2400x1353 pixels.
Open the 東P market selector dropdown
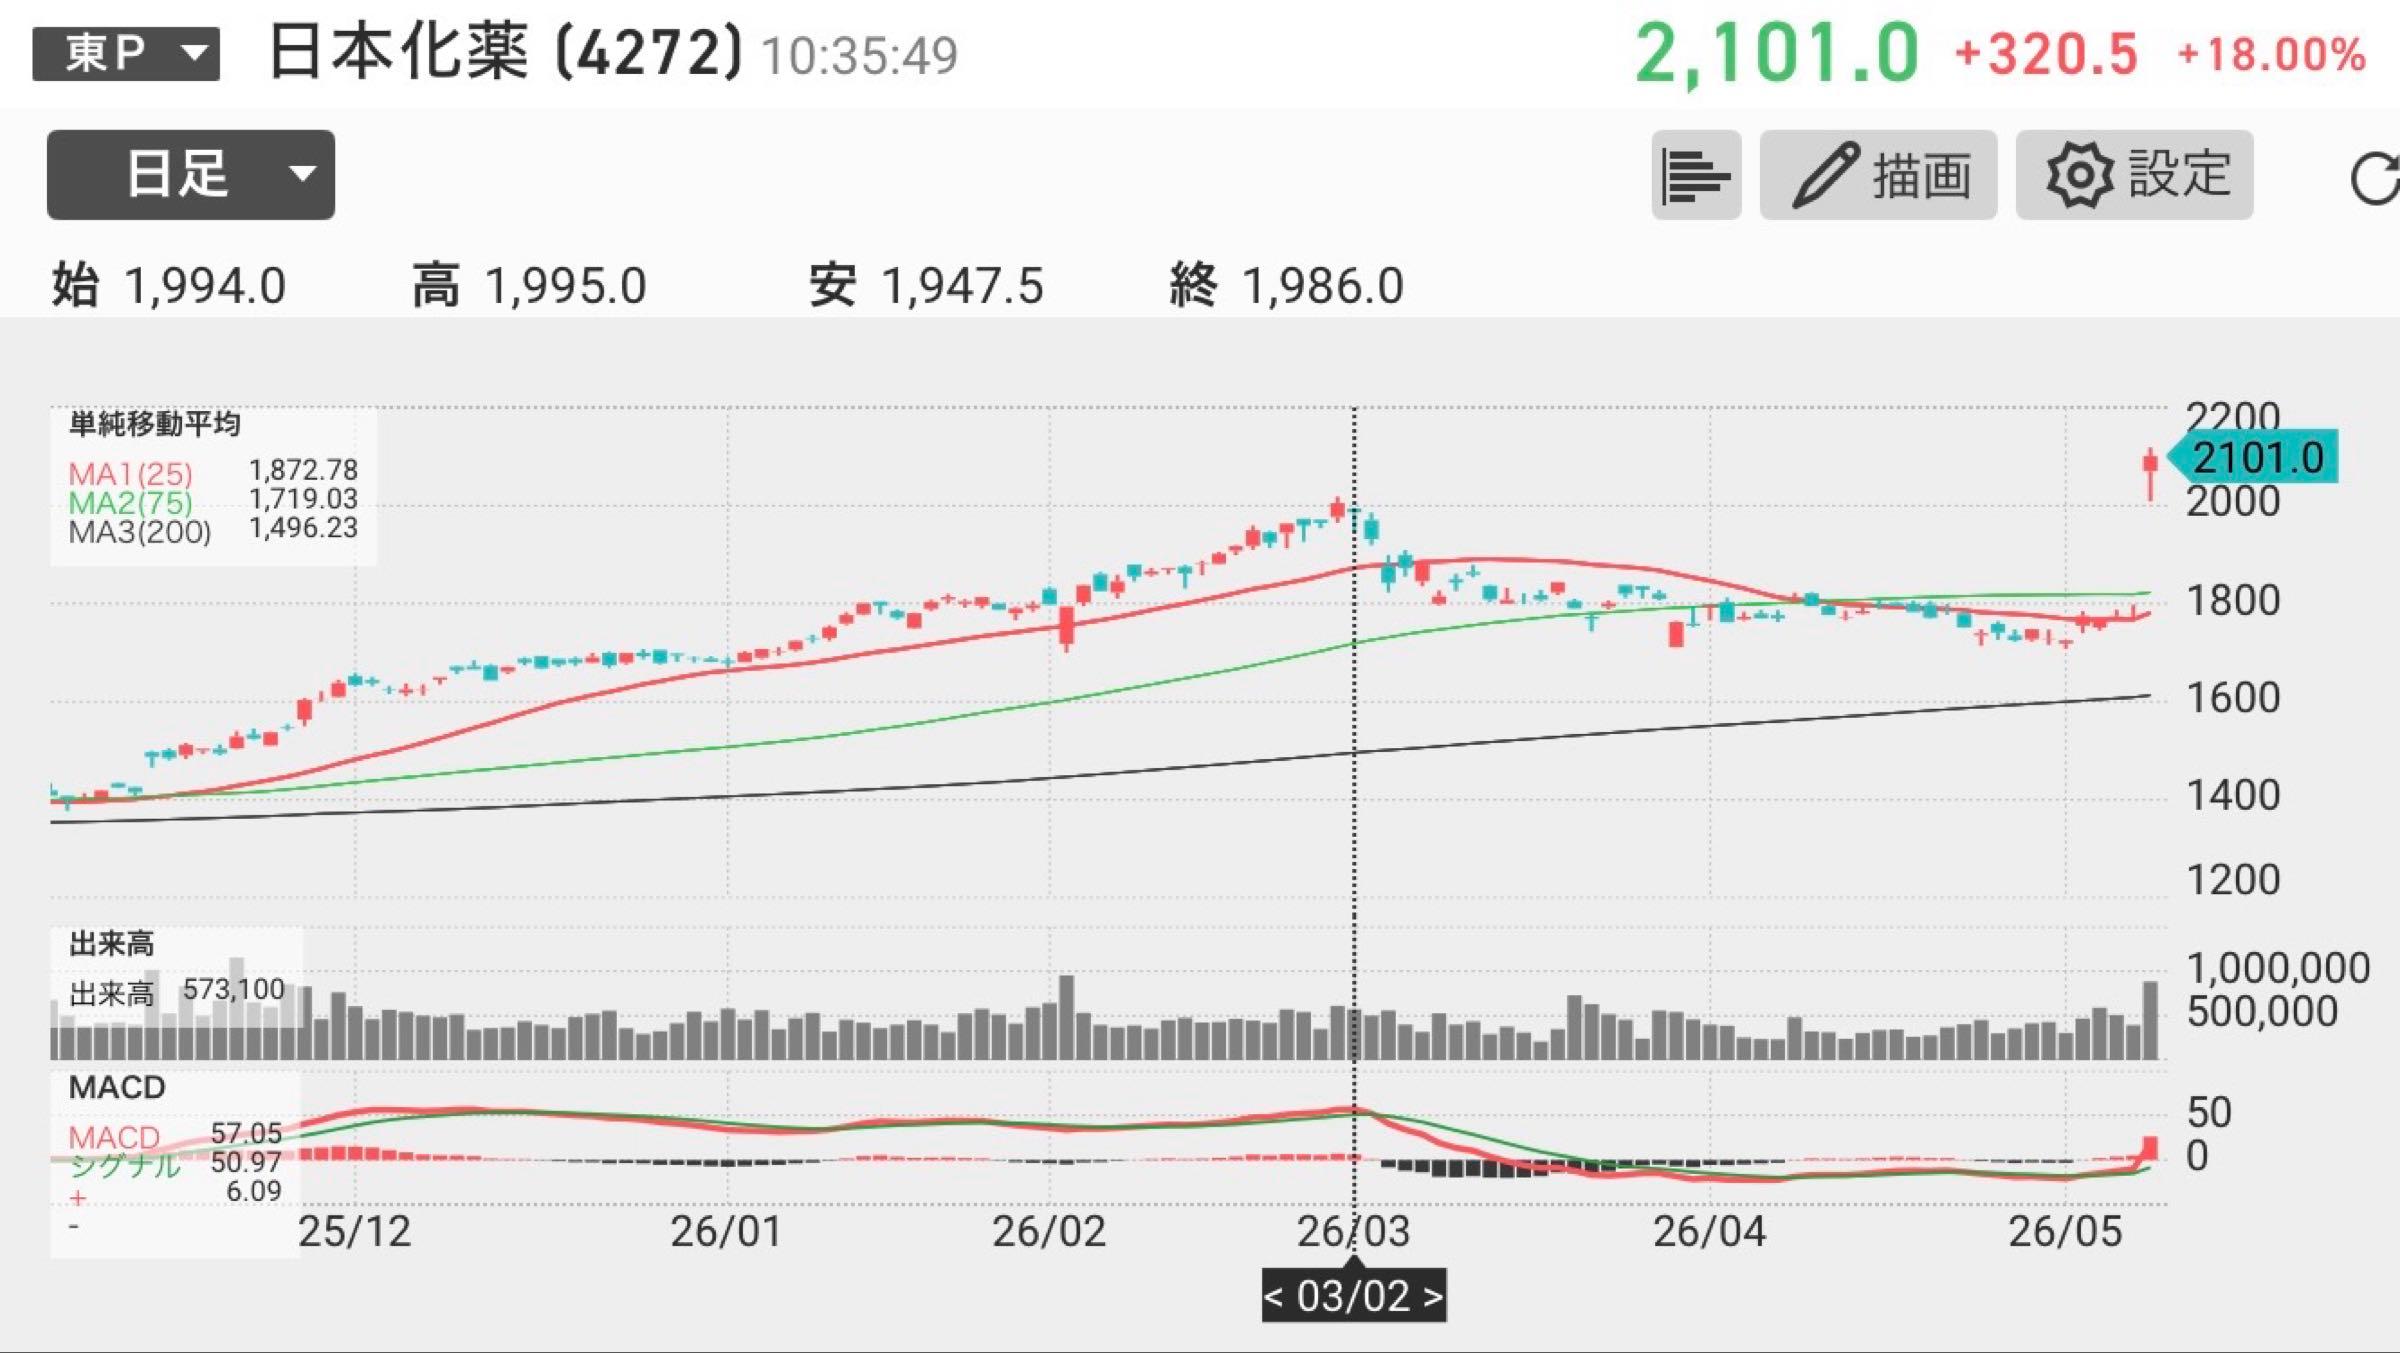tap(126, 53)
